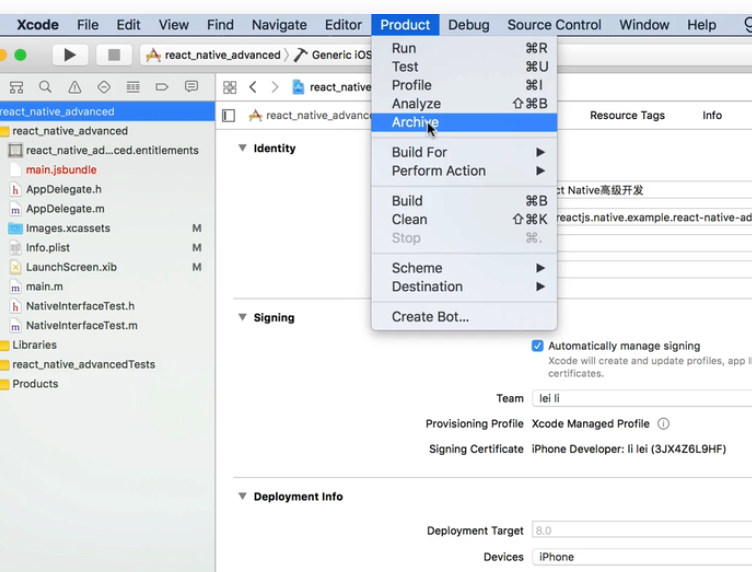The image size is (752, 572).
Task: Open the Breakpoint navigator tag icon
Action: pyautogui.click(x=162, y=87)
